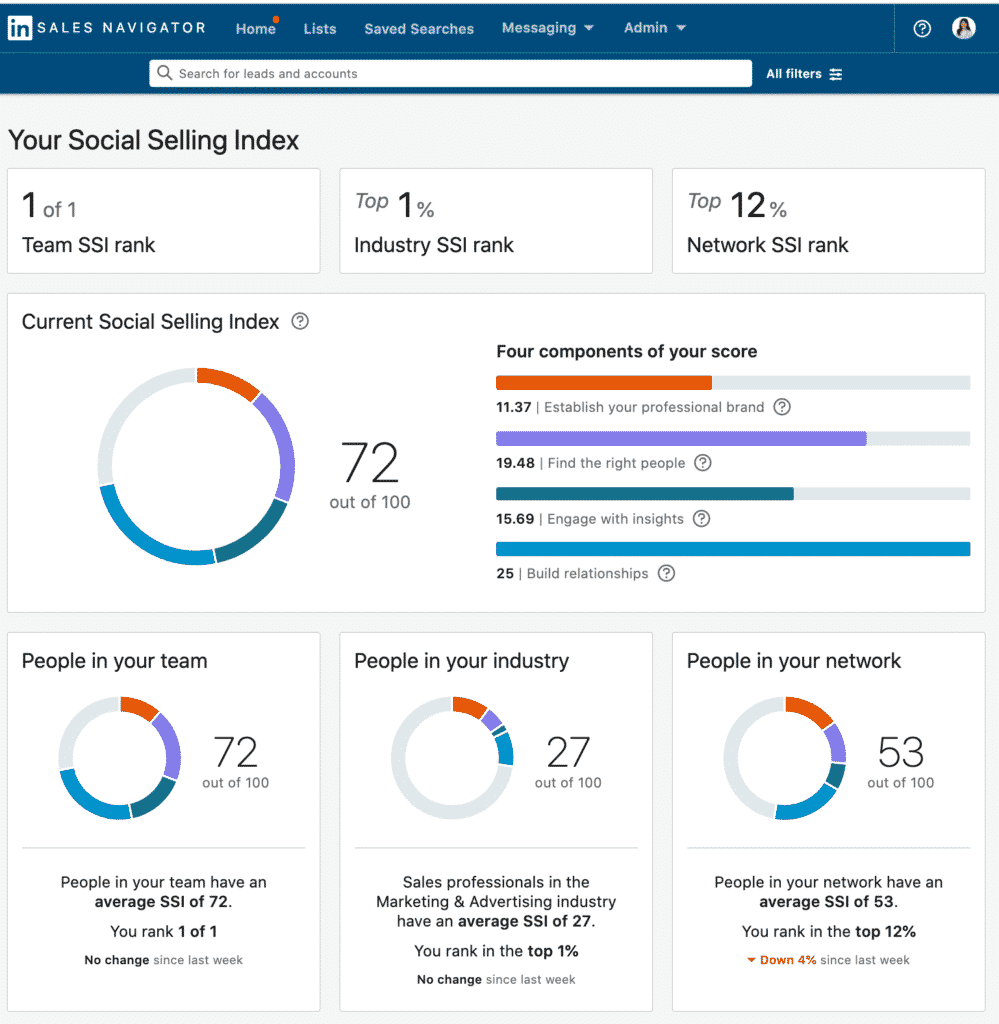
Task: Expand the Admin dropdown
Action: (x=654, y=28)
